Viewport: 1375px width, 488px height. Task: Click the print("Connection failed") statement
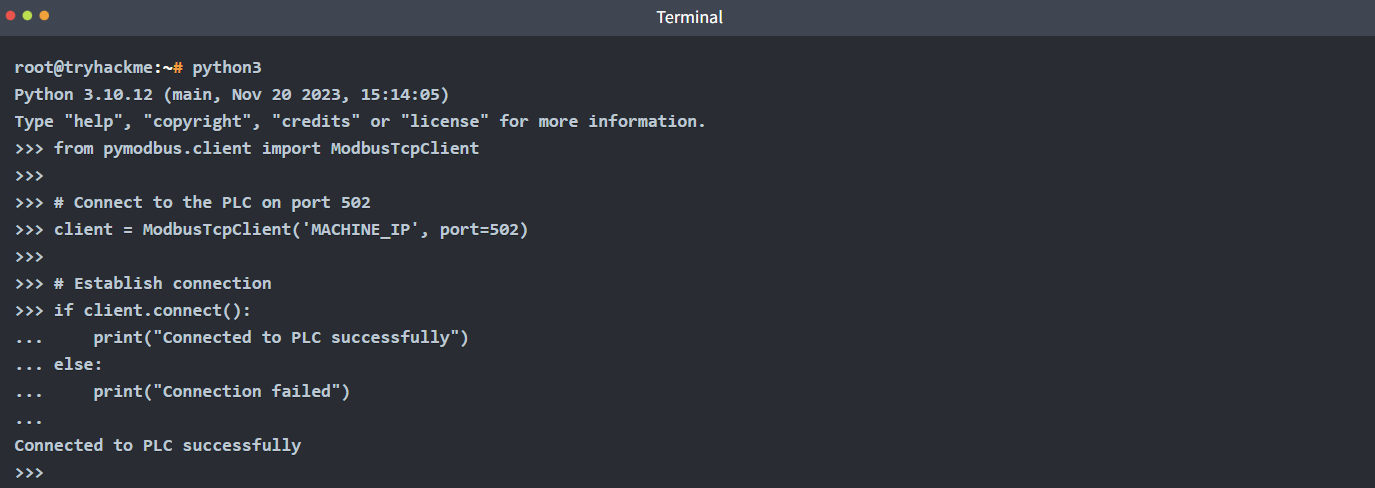[x=222, y=391]
